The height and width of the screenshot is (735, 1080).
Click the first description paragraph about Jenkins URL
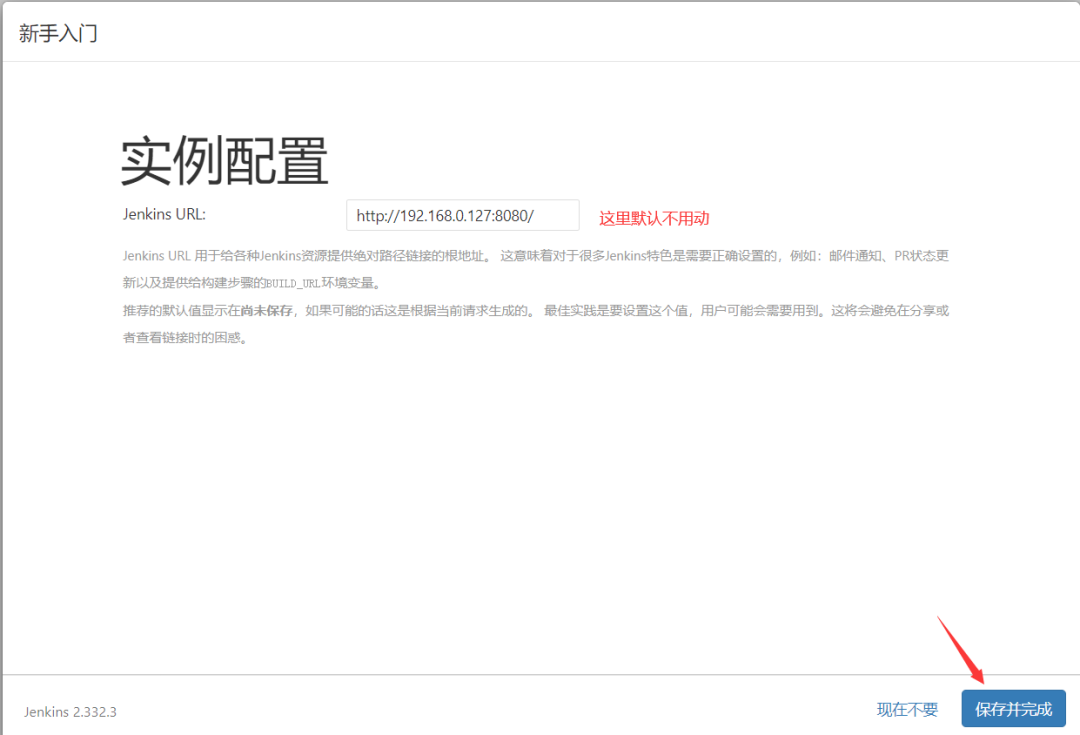tap(400, 255)
